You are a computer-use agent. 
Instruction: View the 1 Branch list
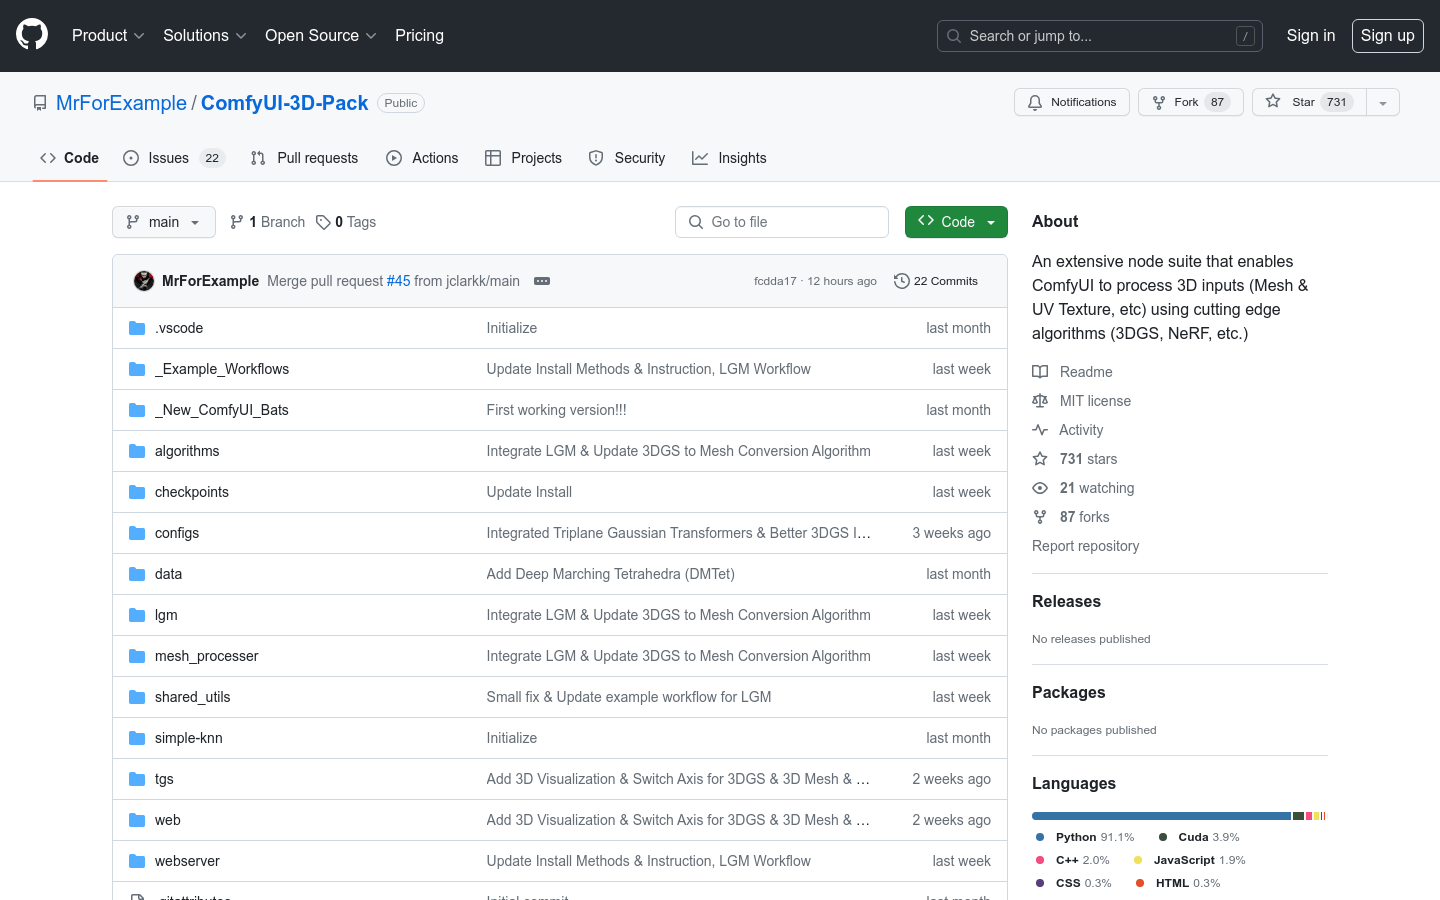(x=267, y=222)
